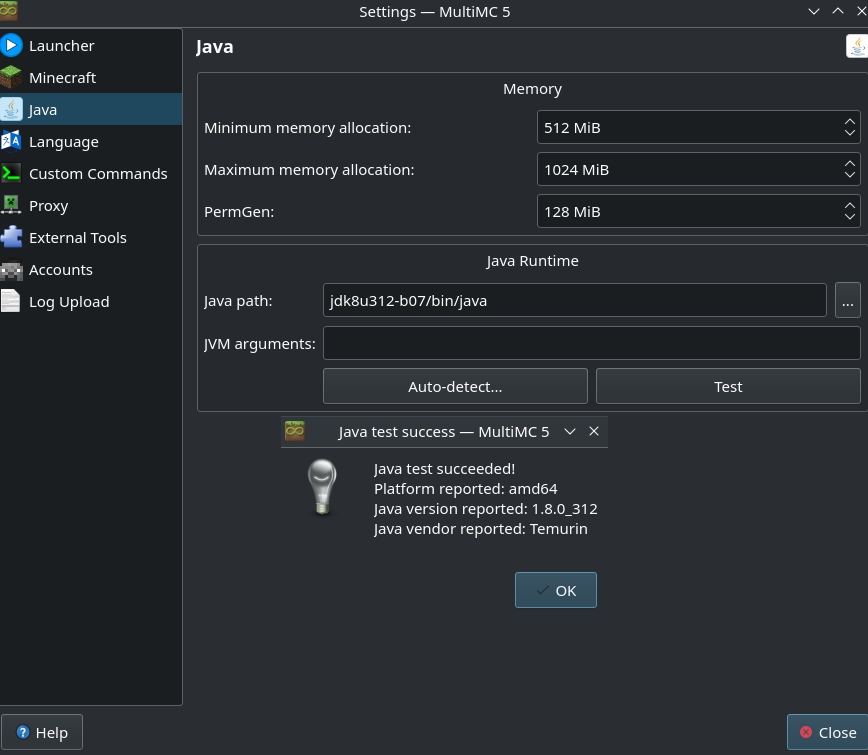
Task: Open the titlebar dropdown arrow
Action: click(813, 12)
